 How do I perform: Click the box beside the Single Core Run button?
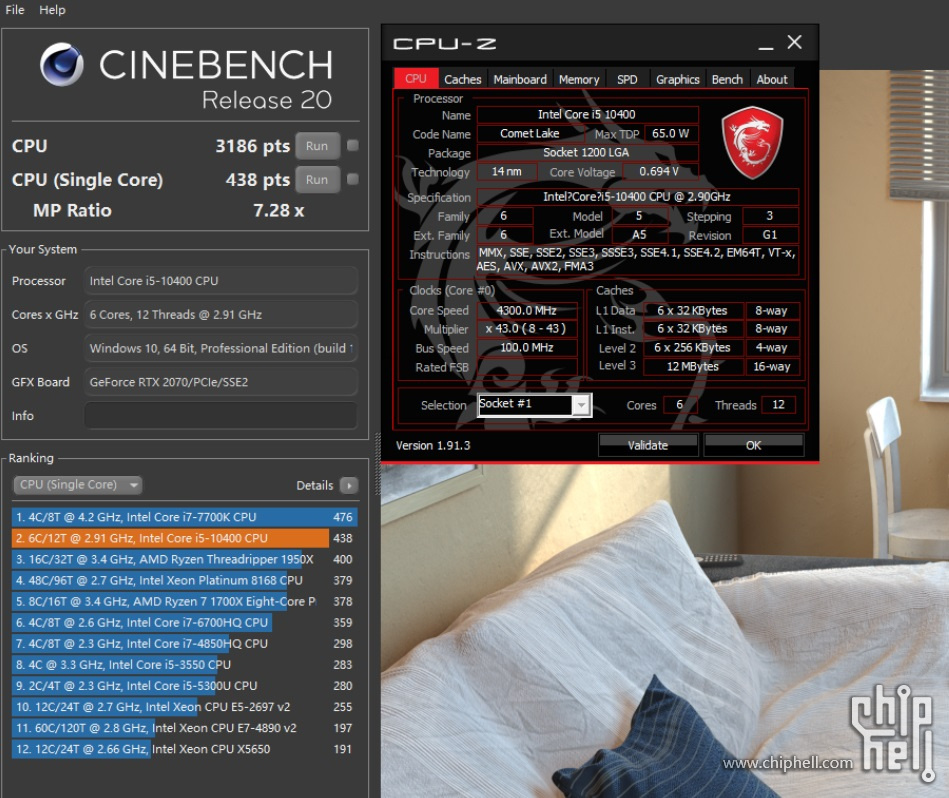(352, 179)
